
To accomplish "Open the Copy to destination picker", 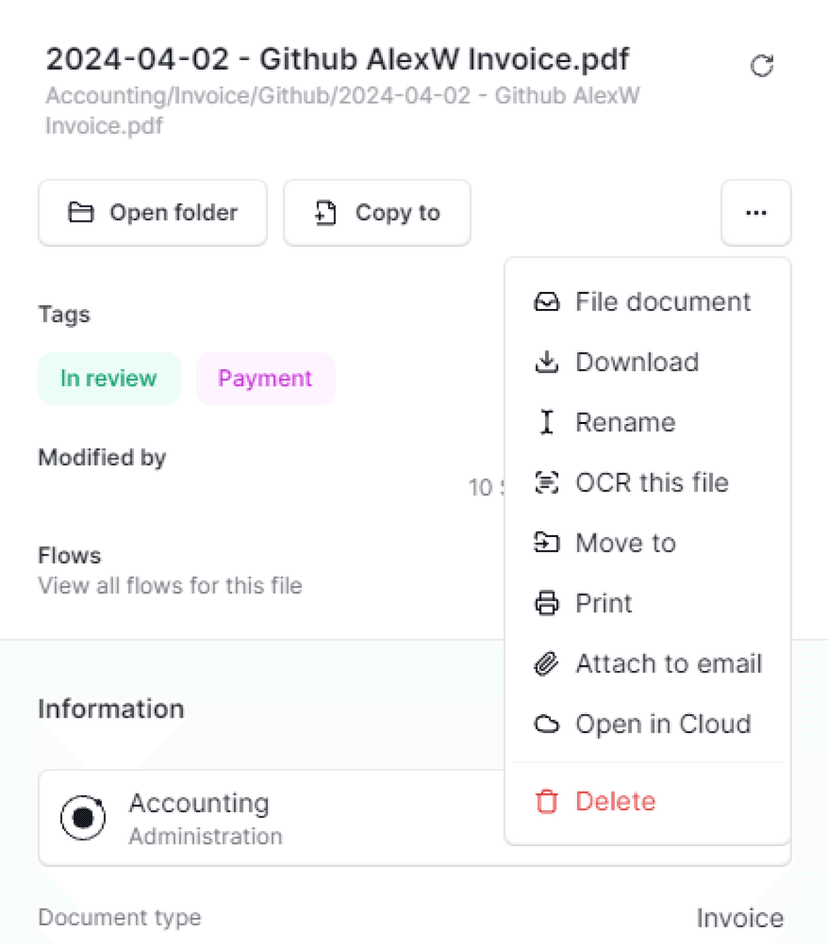I will pyautogui.click(x=377, y=213).
